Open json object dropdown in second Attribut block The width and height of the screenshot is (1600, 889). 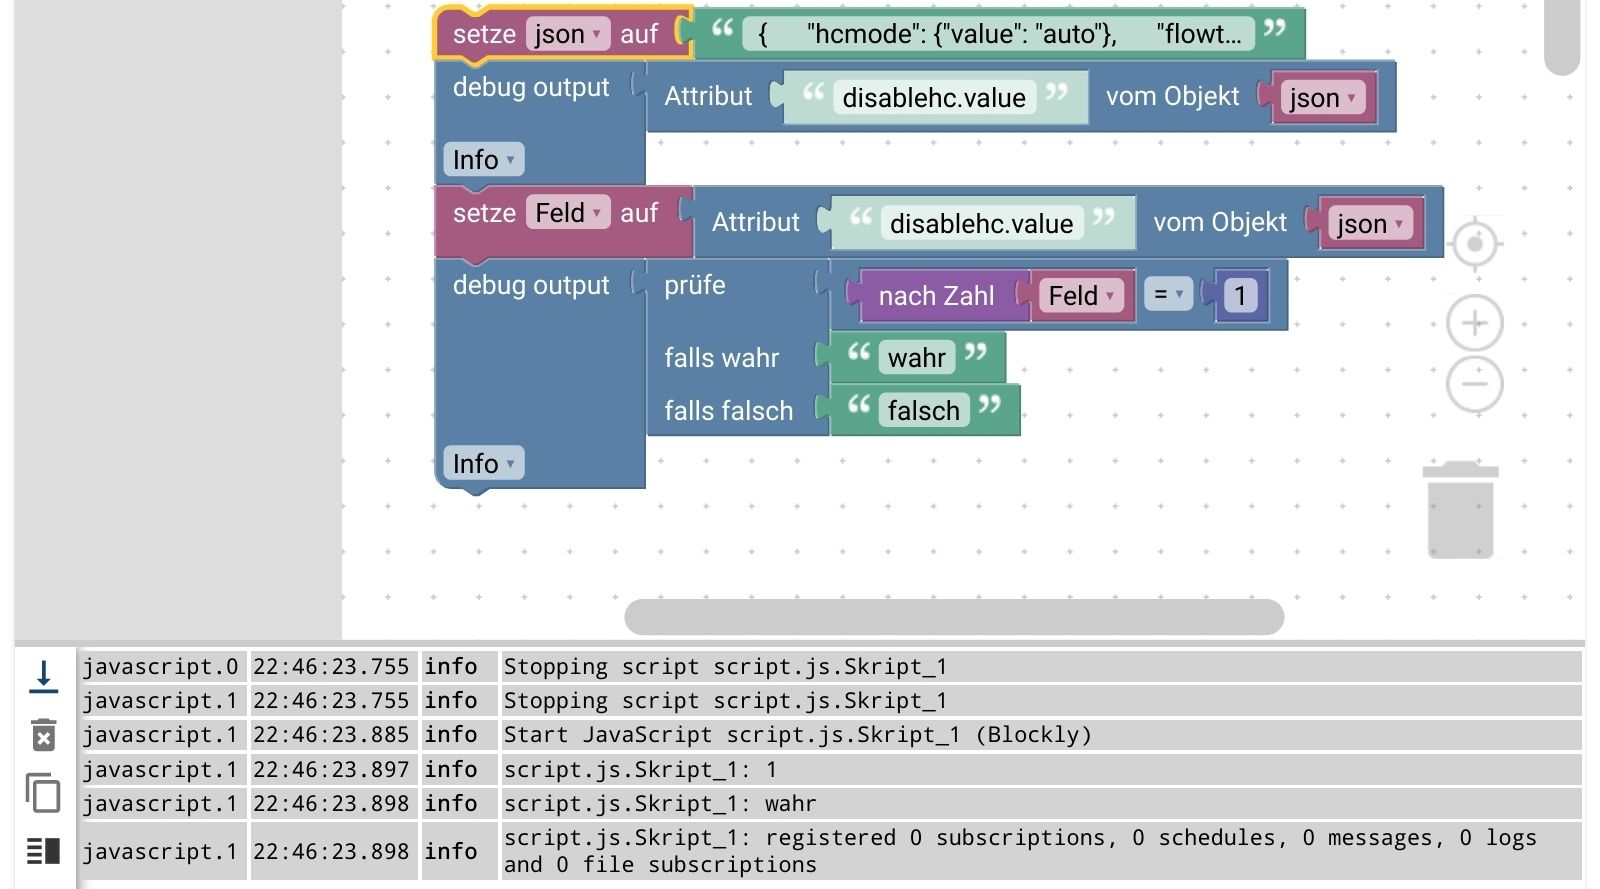(x=1370, y=223)
